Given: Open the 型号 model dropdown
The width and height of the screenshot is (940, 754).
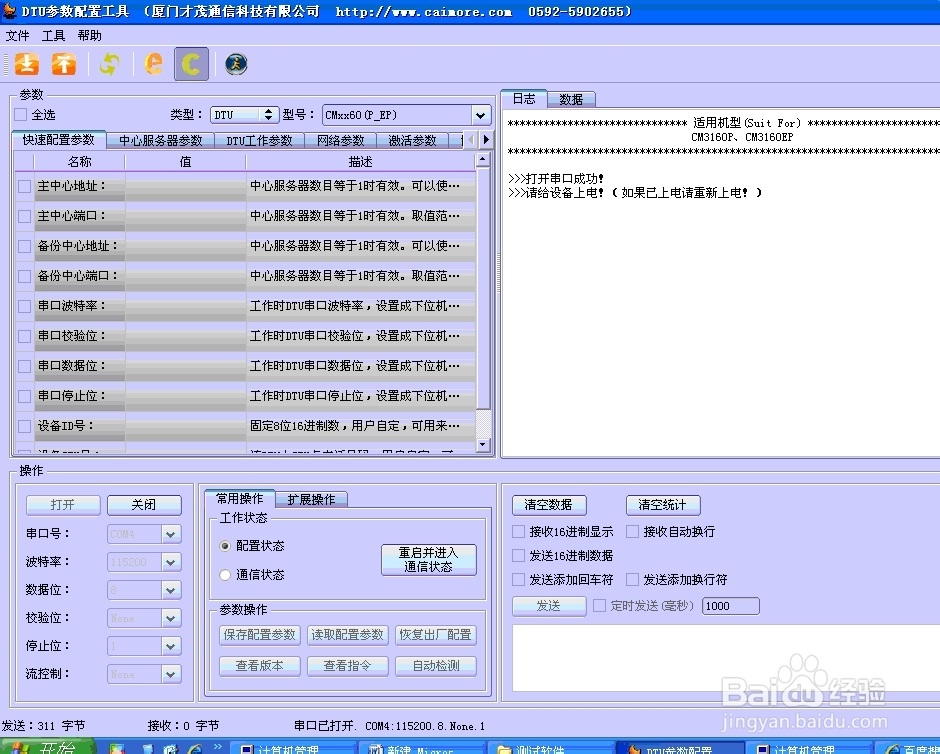Looking at the screenshot, I should 480,114.
